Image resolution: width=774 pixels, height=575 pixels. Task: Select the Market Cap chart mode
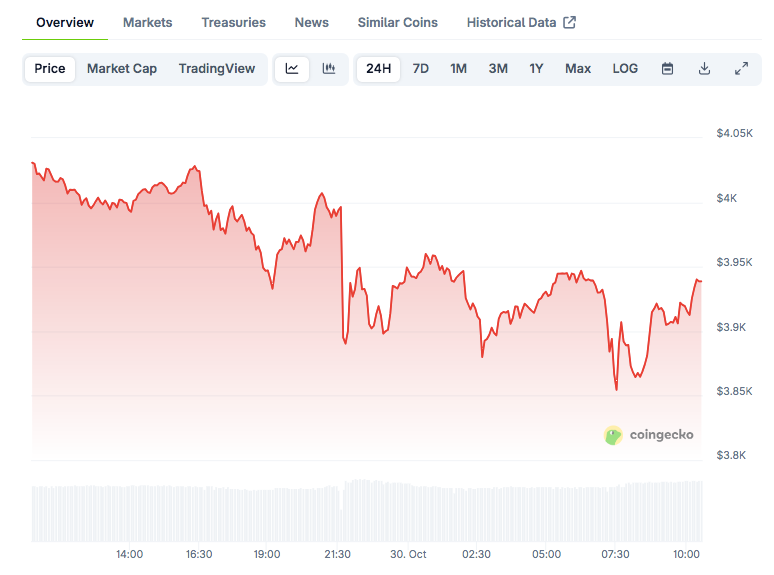[x=122, y=69]
